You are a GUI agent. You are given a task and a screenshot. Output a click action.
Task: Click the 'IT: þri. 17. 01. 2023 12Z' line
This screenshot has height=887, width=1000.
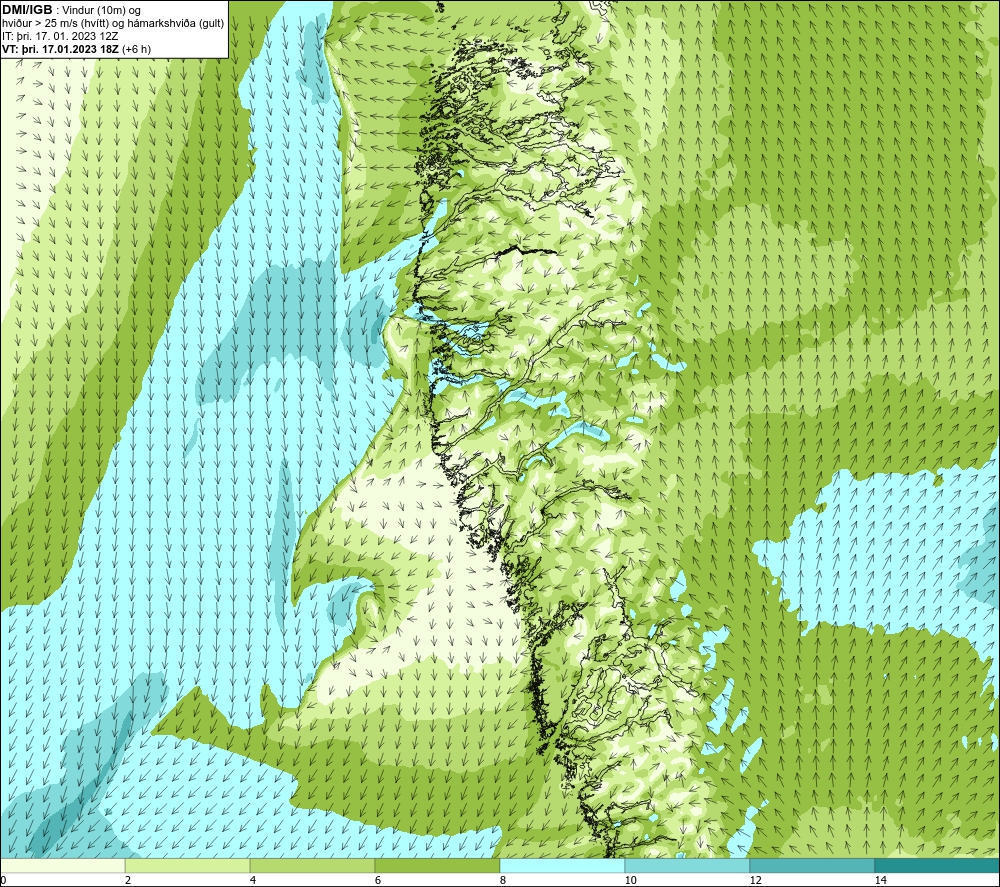coord(60,36)
